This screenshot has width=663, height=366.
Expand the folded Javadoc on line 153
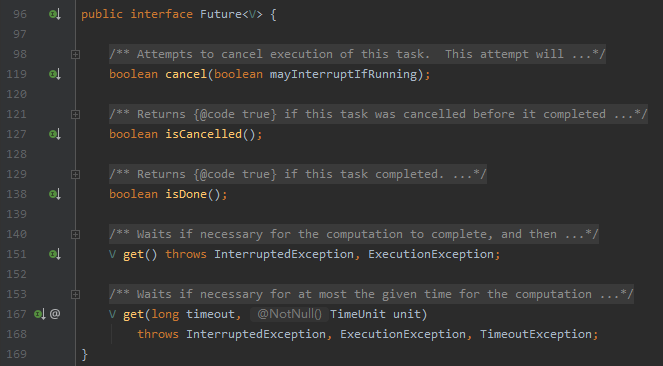(75, 294)
